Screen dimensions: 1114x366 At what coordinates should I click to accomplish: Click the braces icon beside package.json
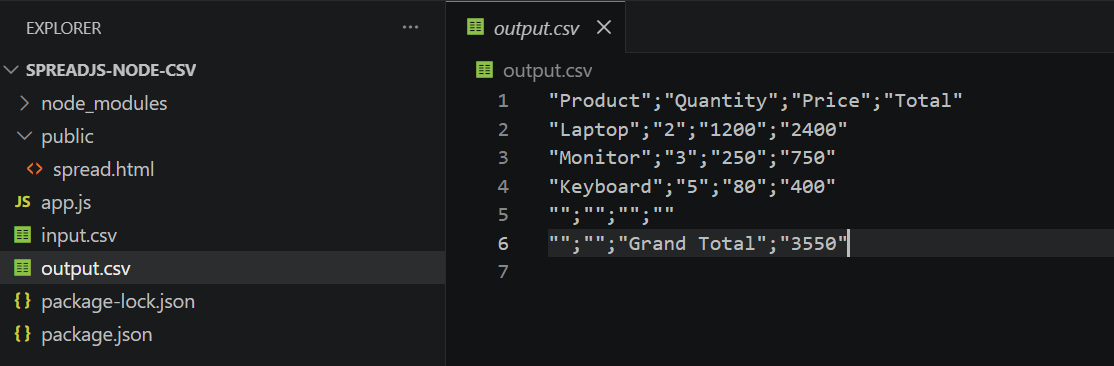click(x=23, y=334)
